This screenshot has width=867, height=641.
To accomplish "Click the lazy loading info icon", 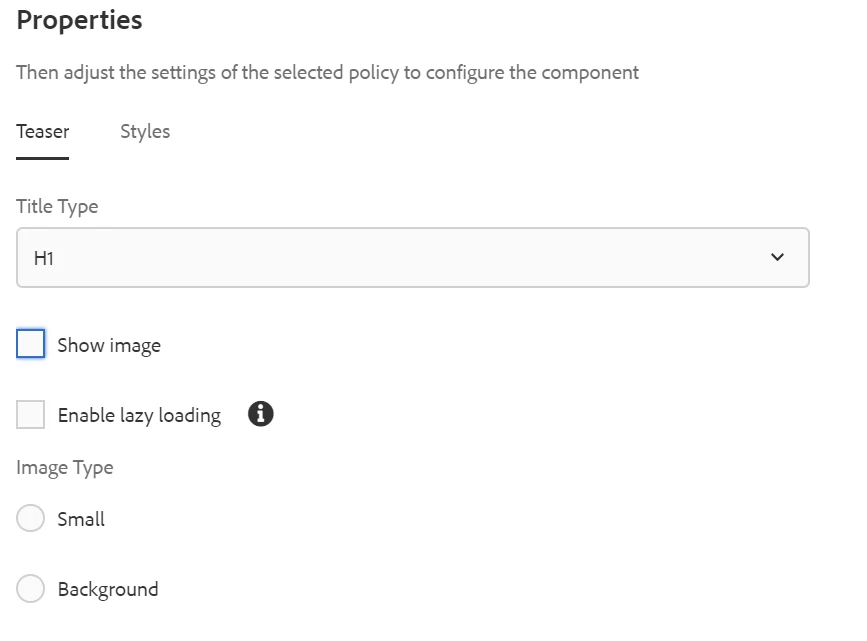I will [x=260, y=414].
